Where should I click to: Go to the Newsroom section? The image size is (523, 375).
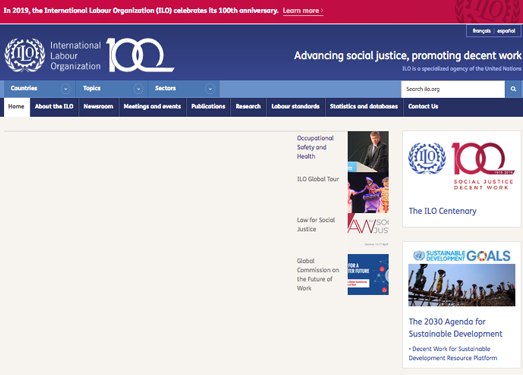coord(98,107)
